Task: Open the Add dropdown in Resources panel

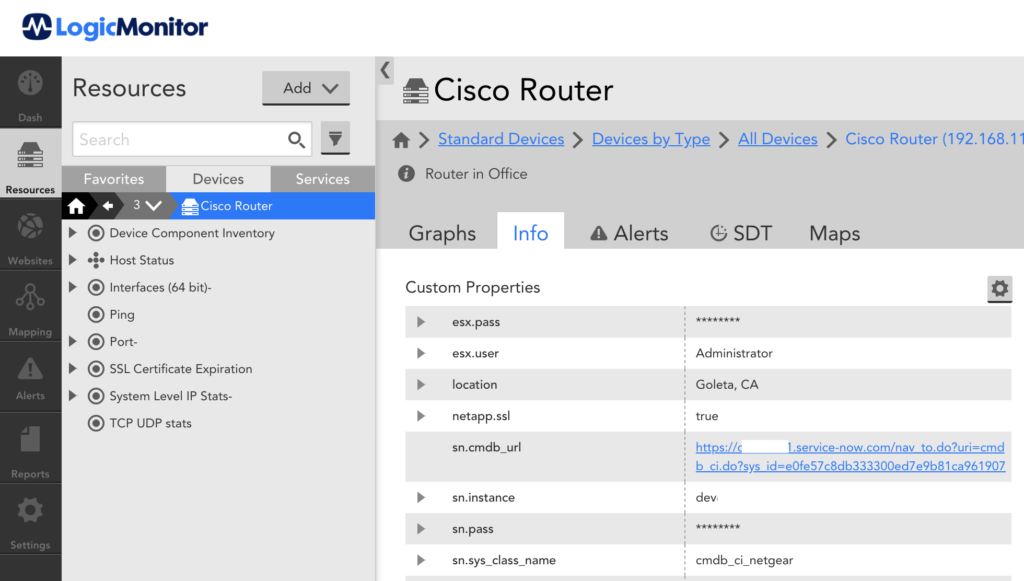Action: pyautogui.click(x=306, y=88)
